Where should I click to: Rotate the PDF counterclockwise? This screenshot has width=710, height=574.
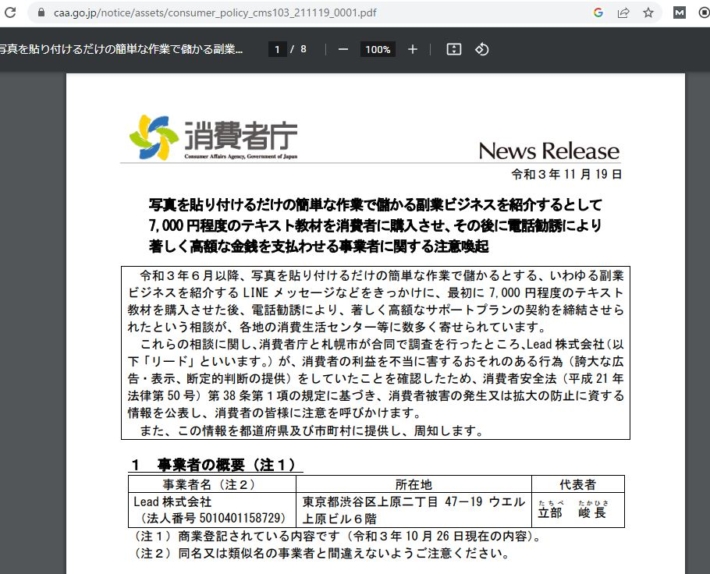point(482,49)
